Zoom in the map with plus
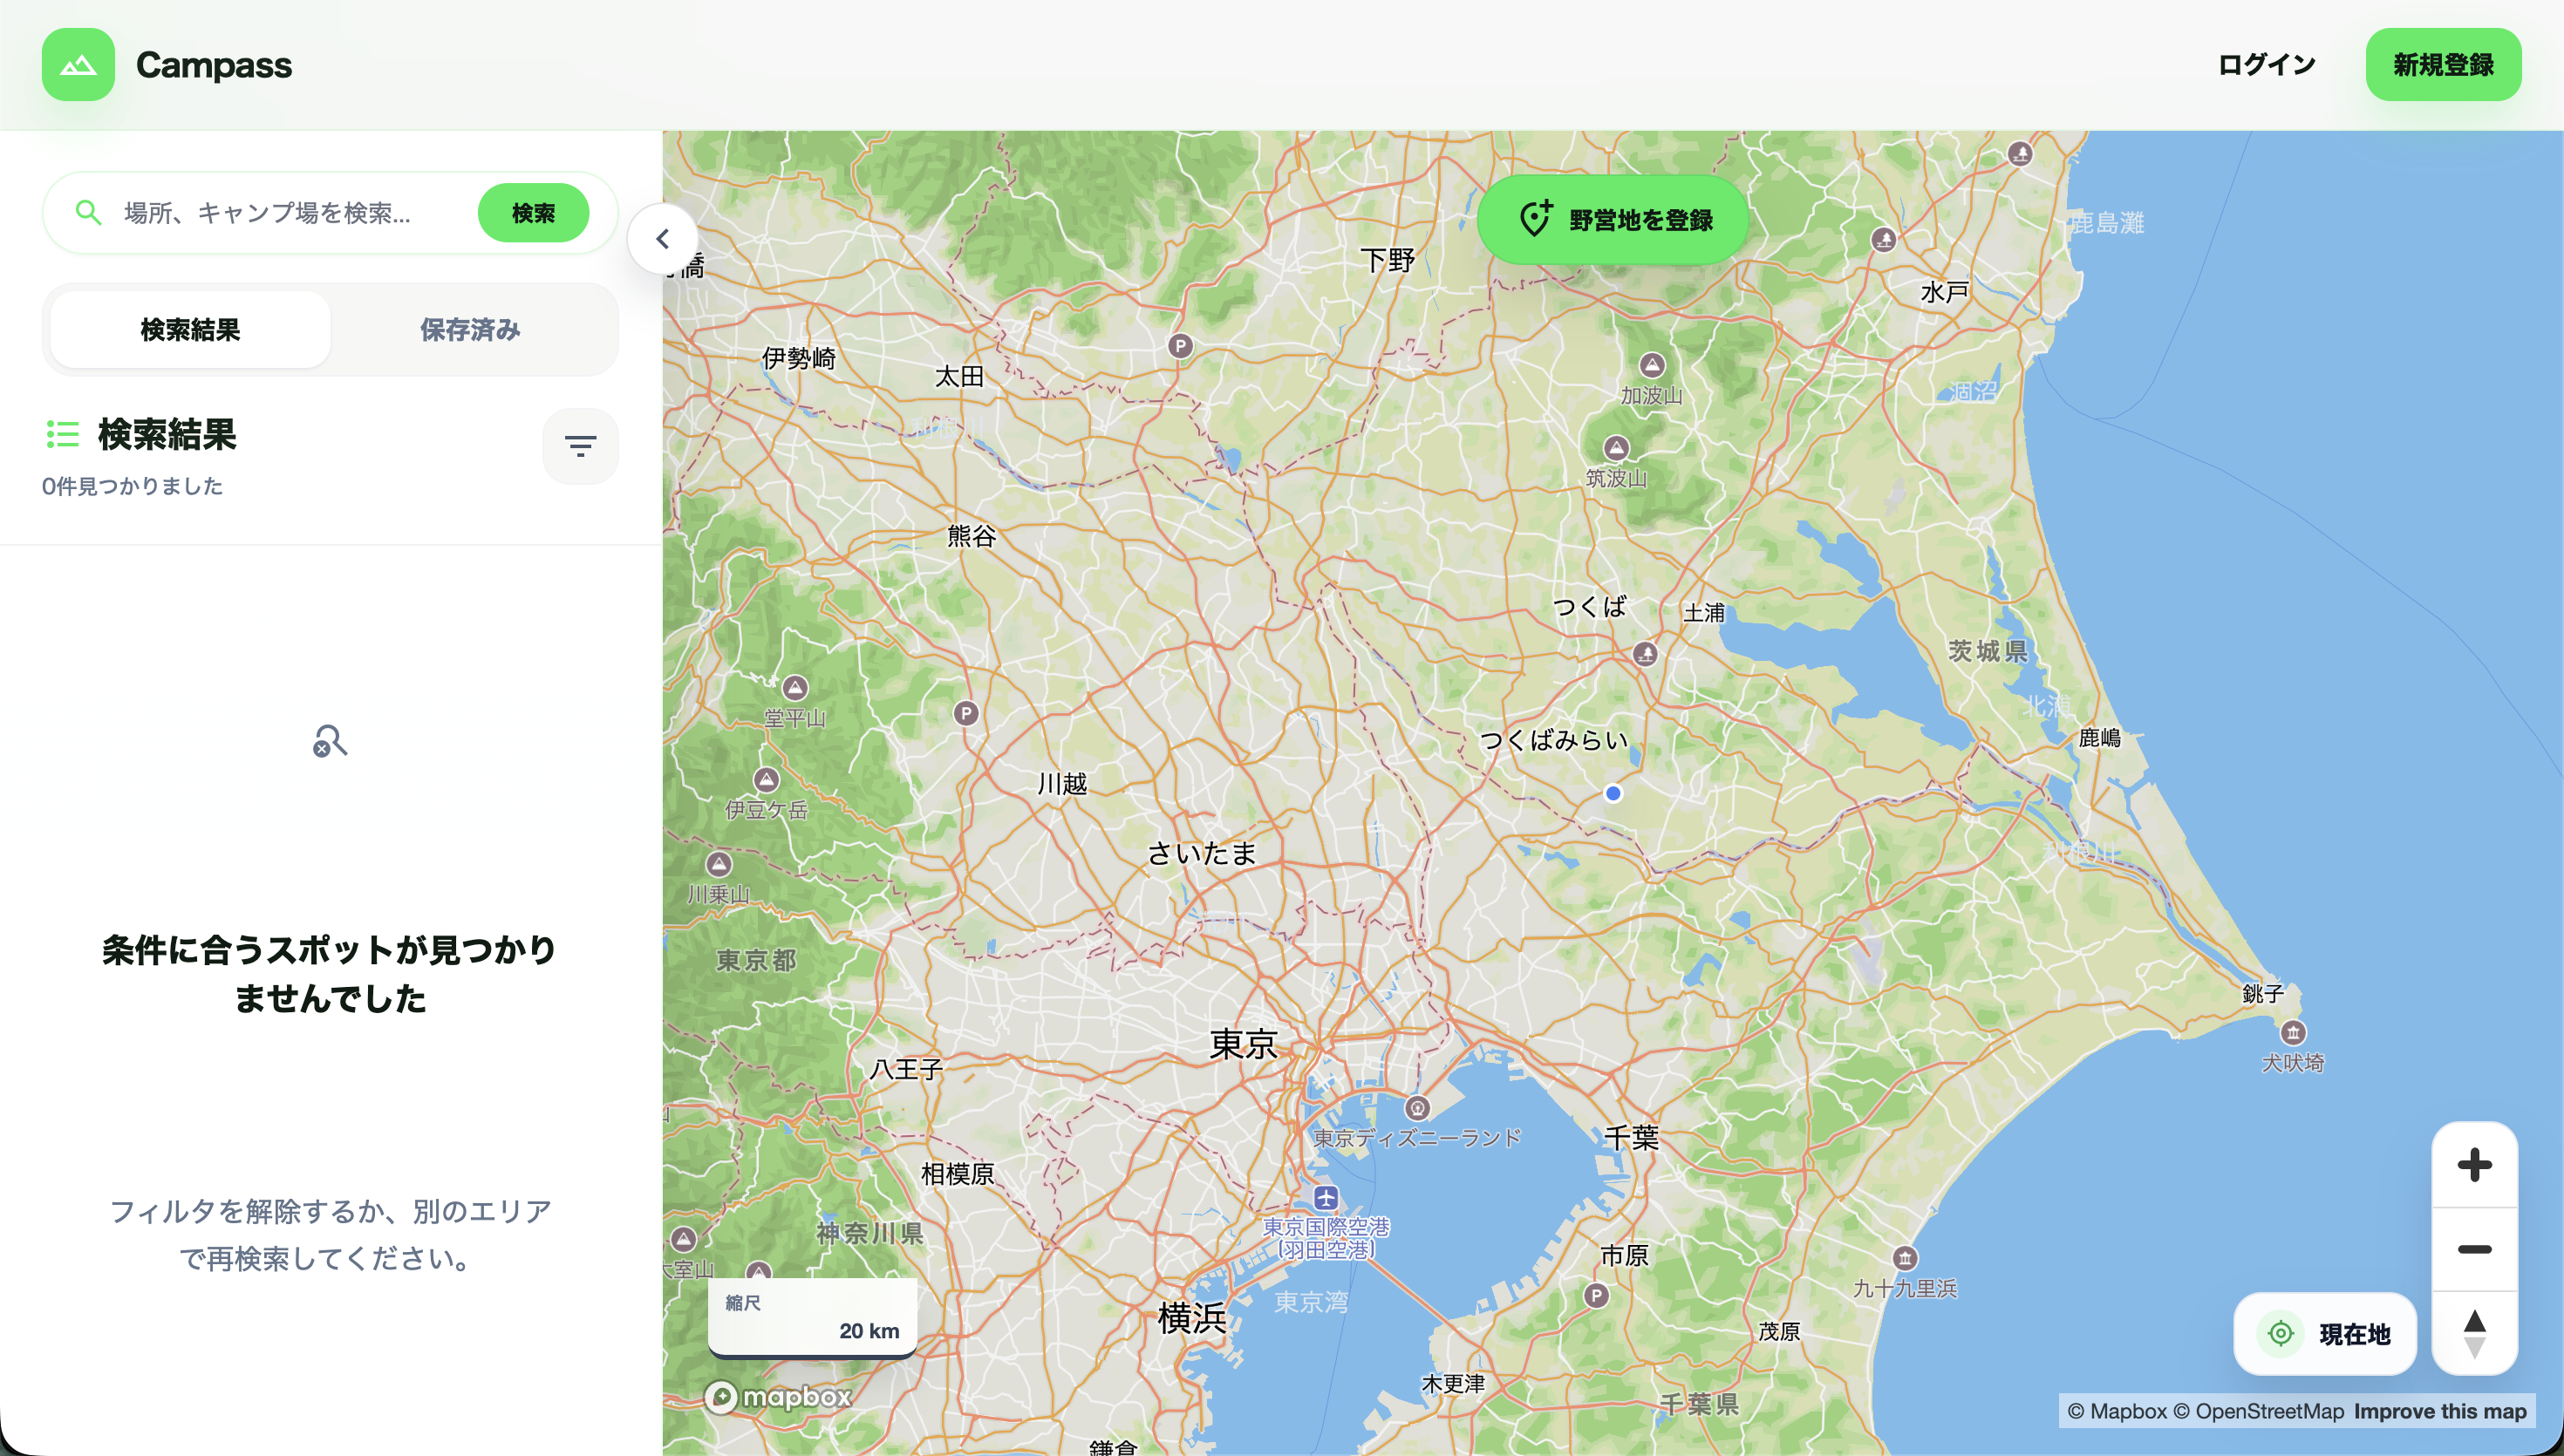This screenshot has height=1456, width=2564. (x=2474, y=1165)
